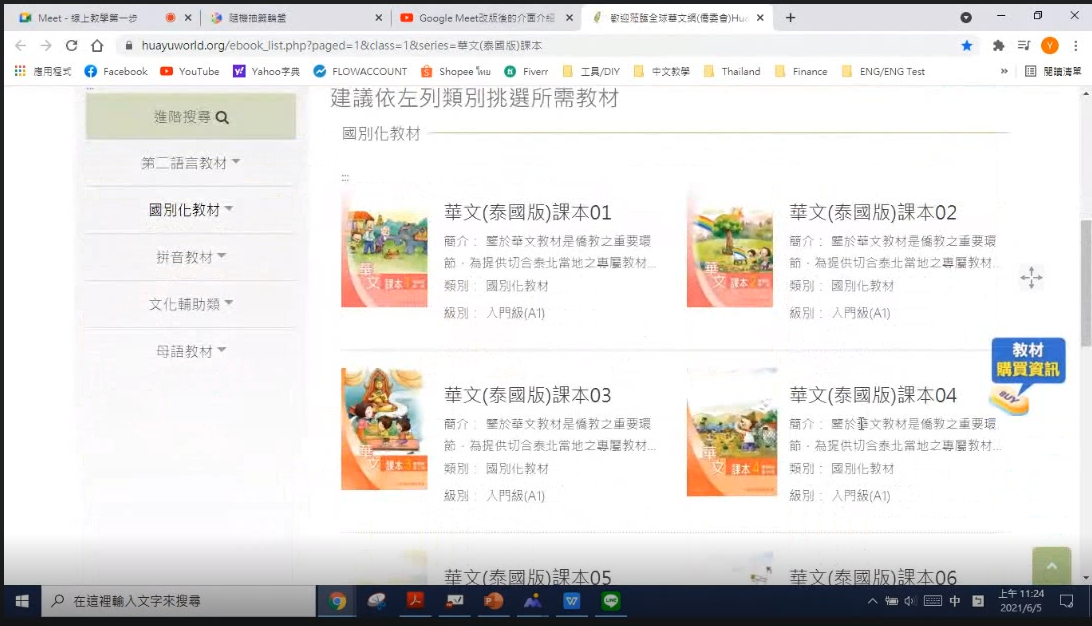Open the 中文教學 bookmark folder
Image resolution: width=1092 pixels, height=626 pixels.
tap(662, 71)
